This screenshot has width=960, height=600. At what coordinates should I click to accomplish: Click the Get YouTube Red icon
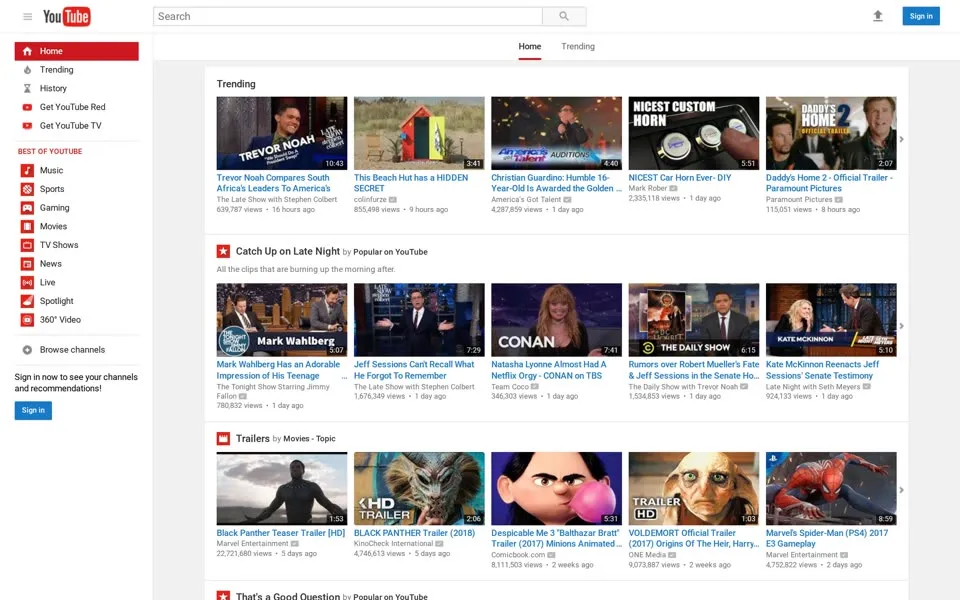point(27,107)
